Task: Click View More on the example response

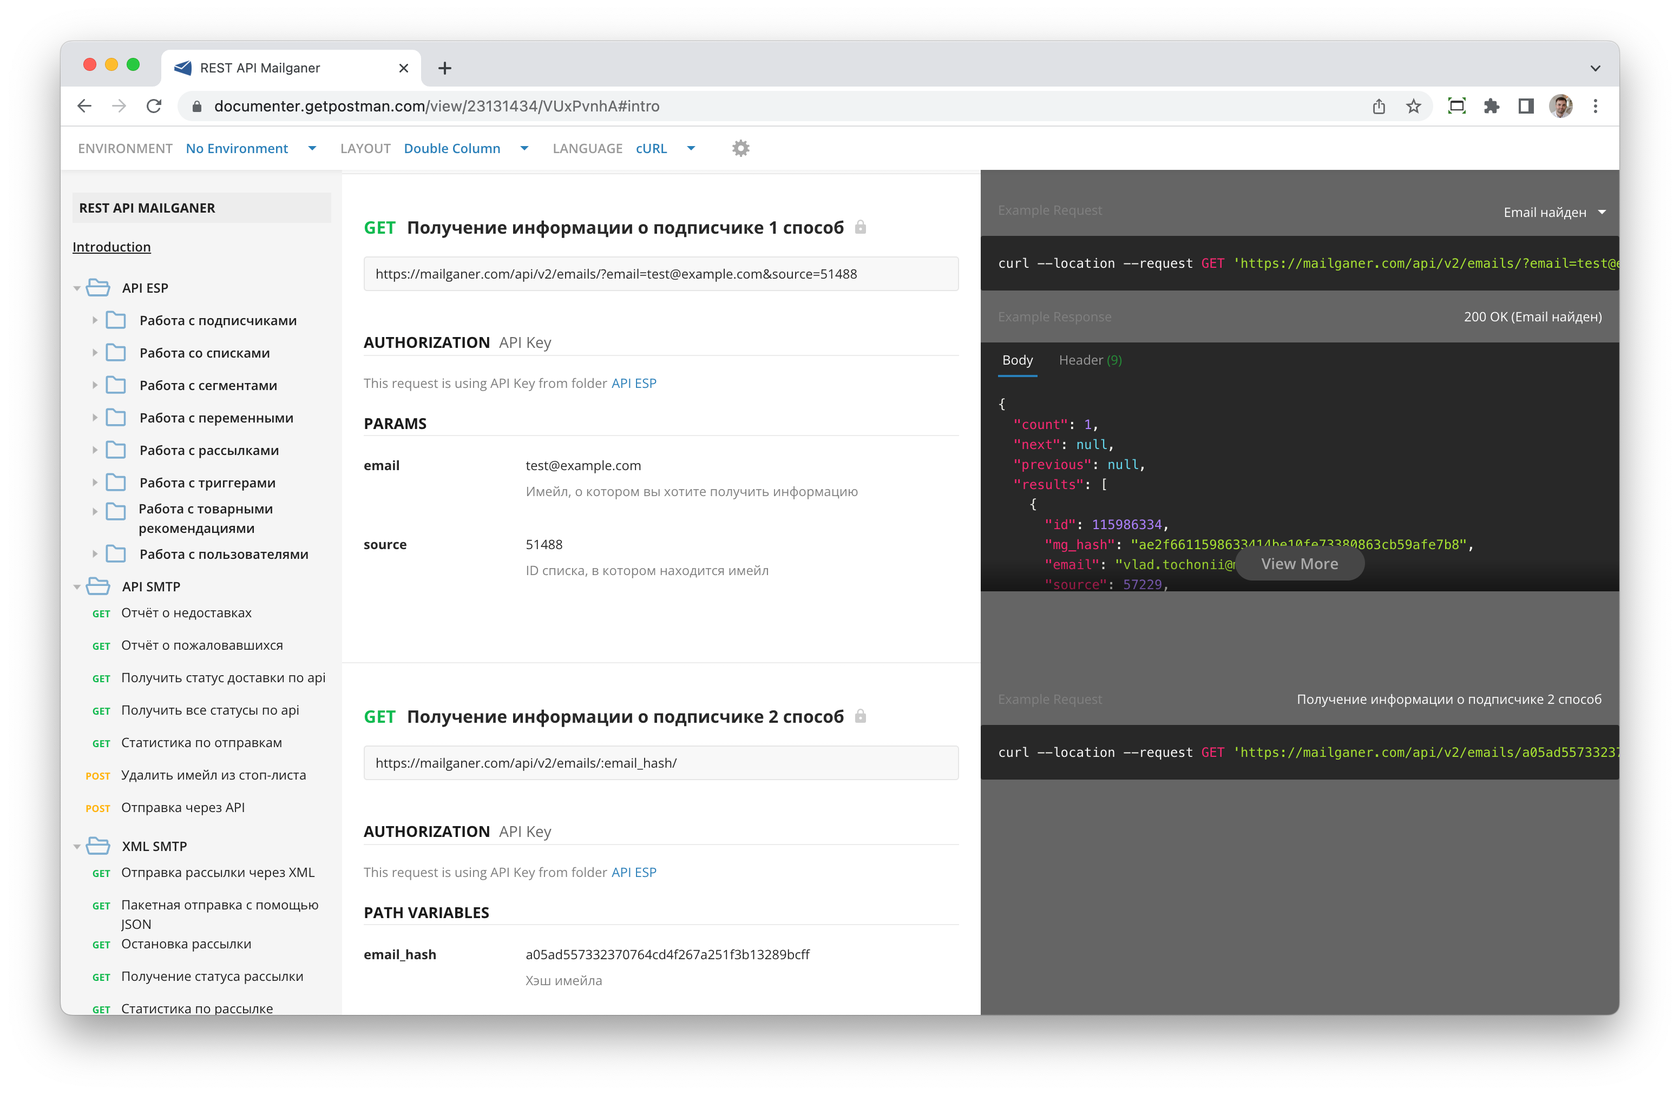Action: click(x=1299, y=564)
